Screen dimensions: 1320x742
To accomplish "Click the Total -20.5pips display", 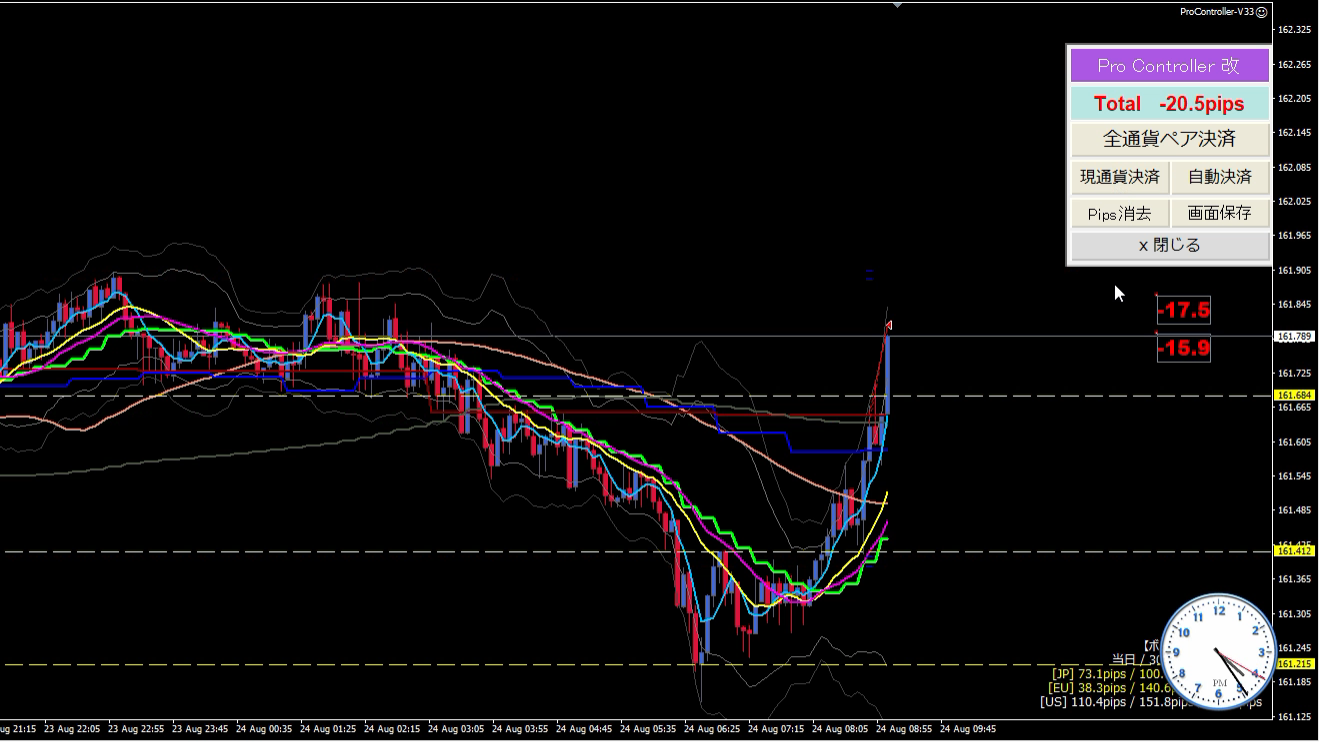I will pyautogui.click(x=1169, y=103).
